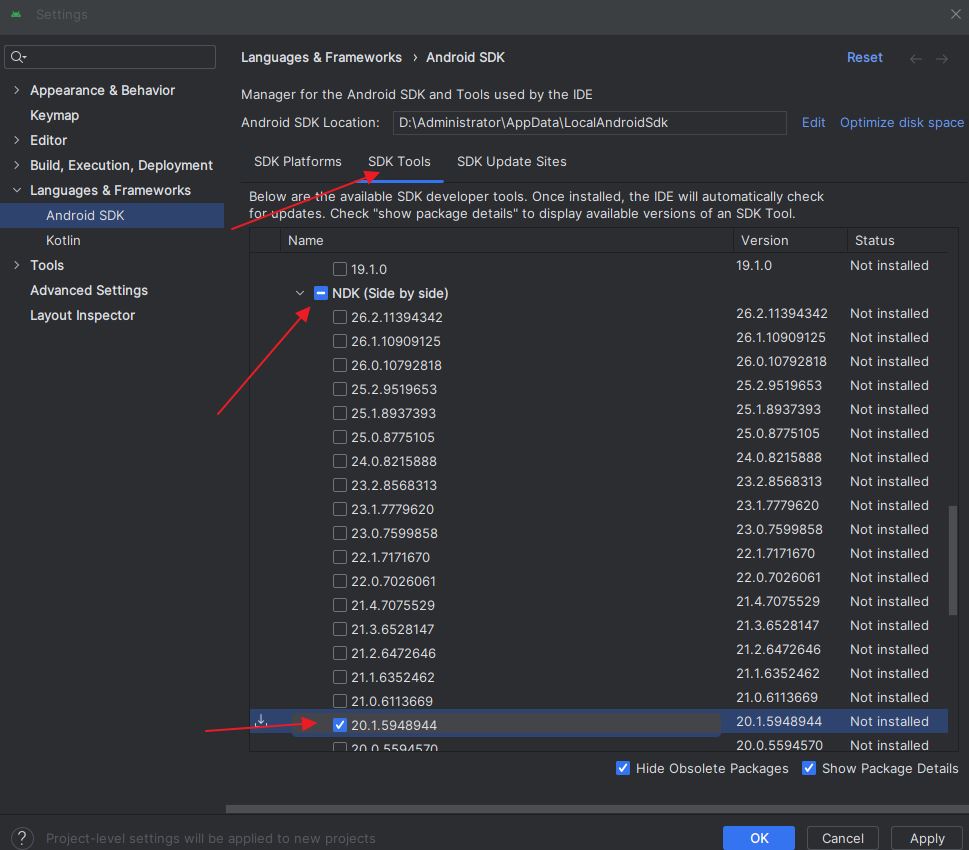The height and width of the screenshot is (850, 969).
Task: Check NDK version 26.2.11394342
Action: [340, 317]
